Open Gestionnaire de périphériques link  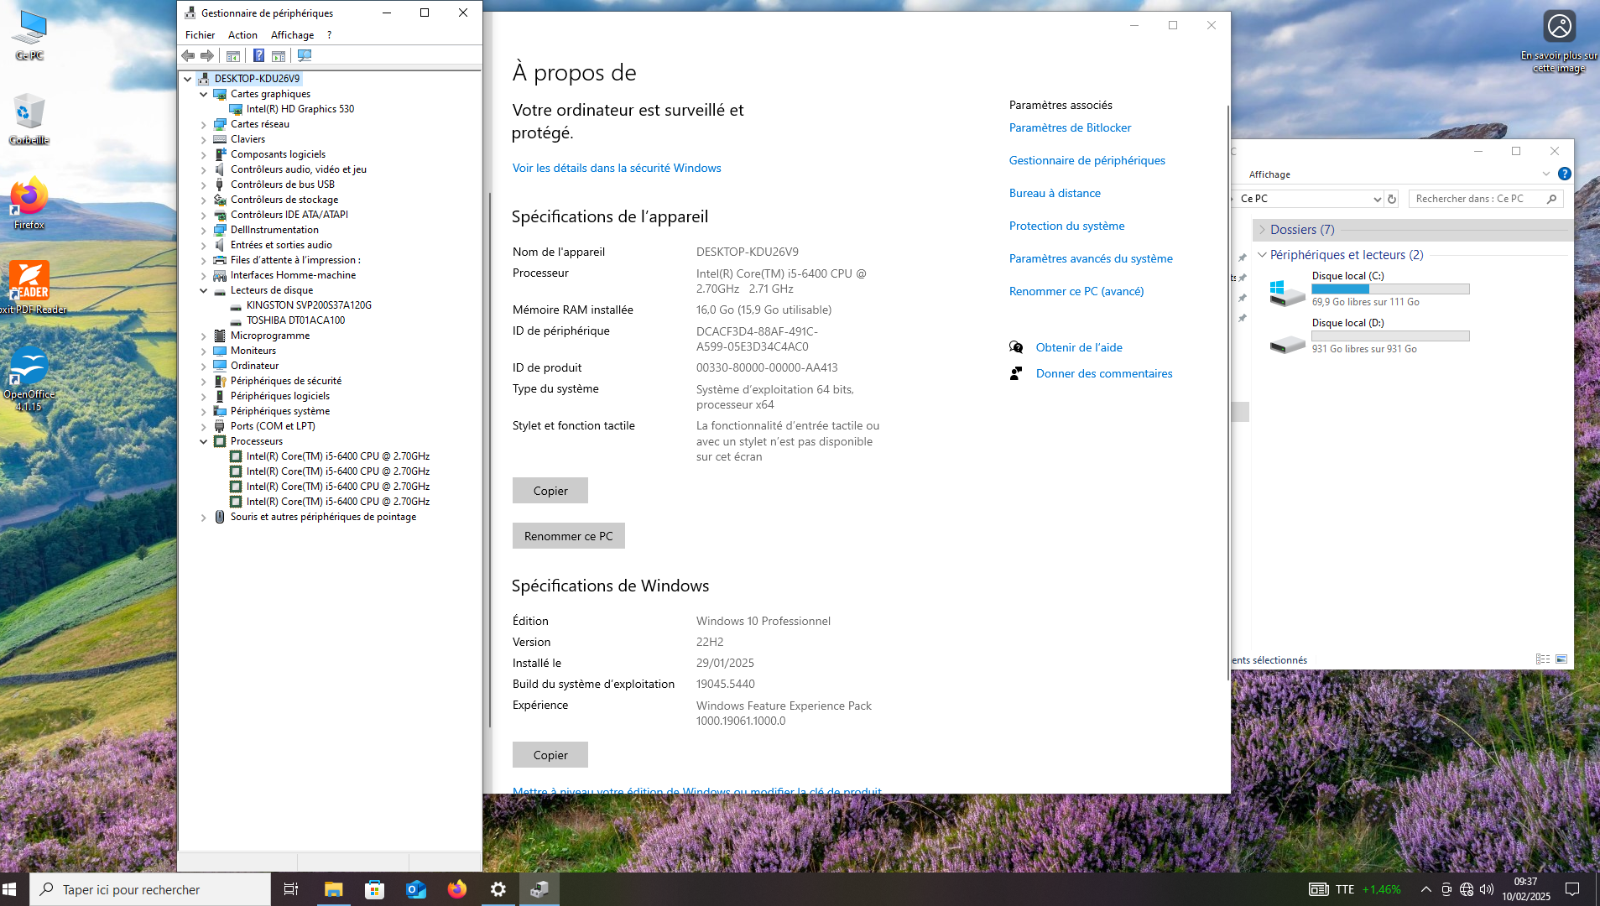coord(1087,161)
